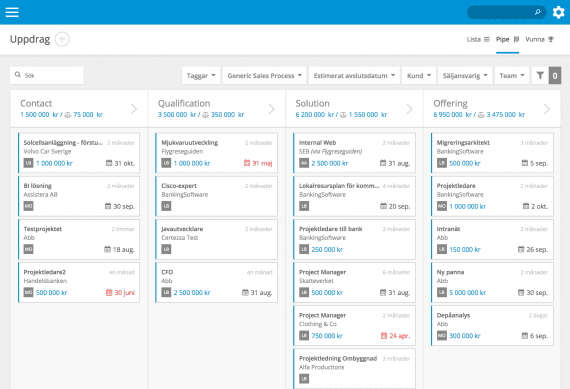Open the Migreringsarkitekt deal card

492,153
